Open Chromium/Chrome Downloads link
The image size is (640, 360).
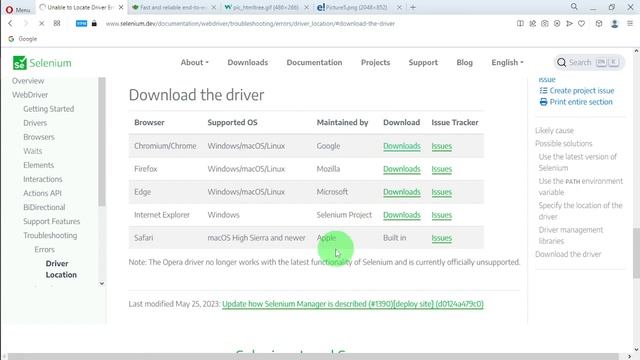(x=402, y=146)
